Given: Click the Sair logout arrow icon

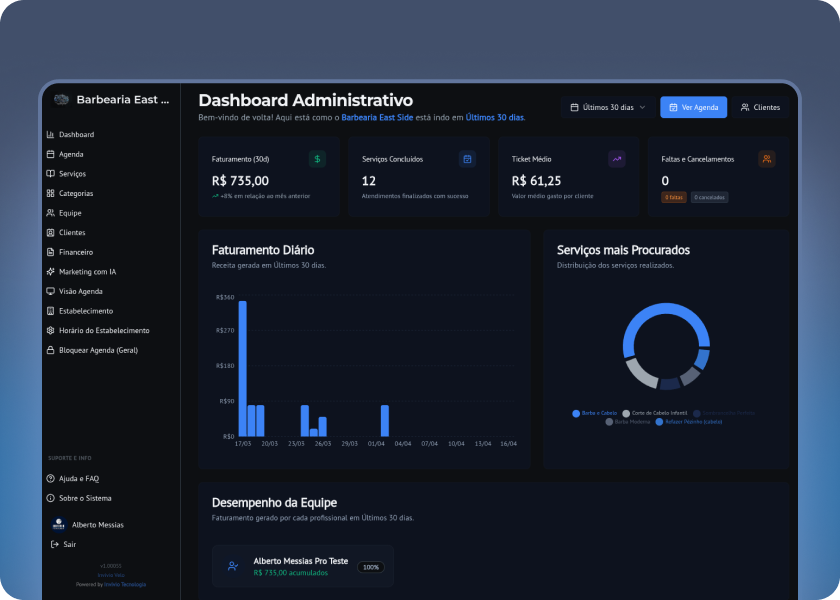Looking at the screenshot, I should (55, 544).
